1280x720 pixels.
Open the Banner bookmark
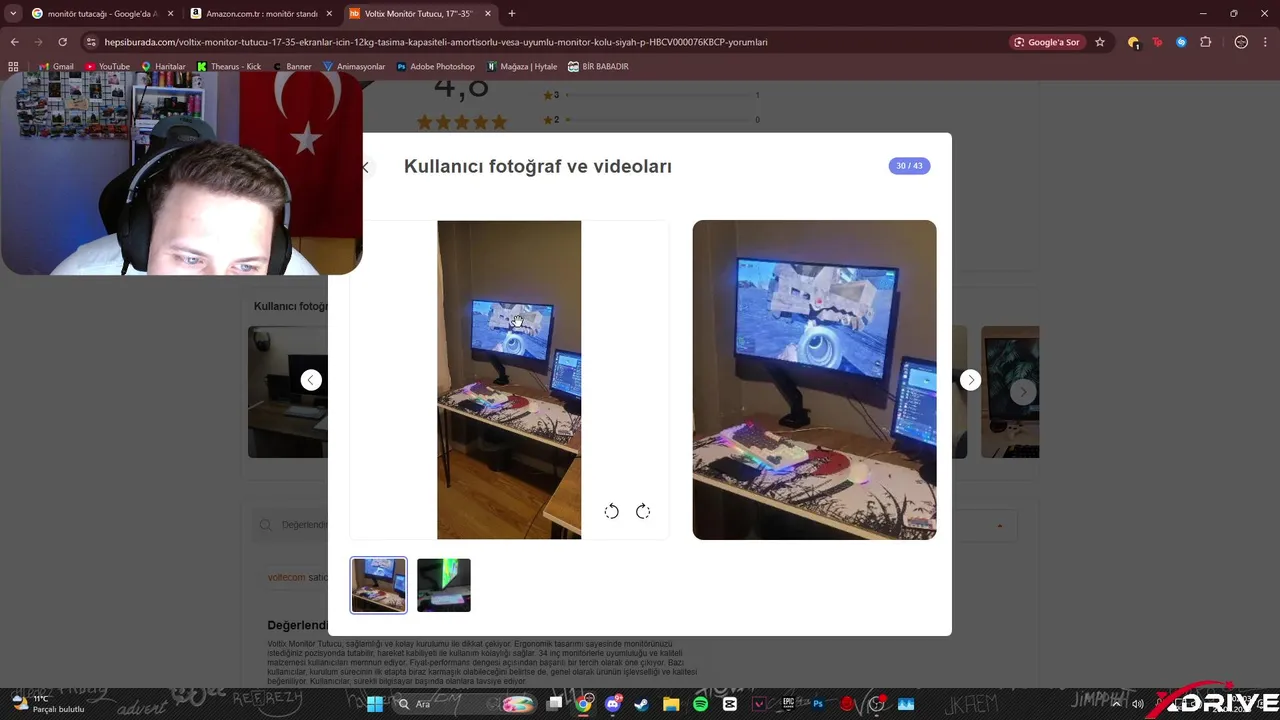click(292, 67)
